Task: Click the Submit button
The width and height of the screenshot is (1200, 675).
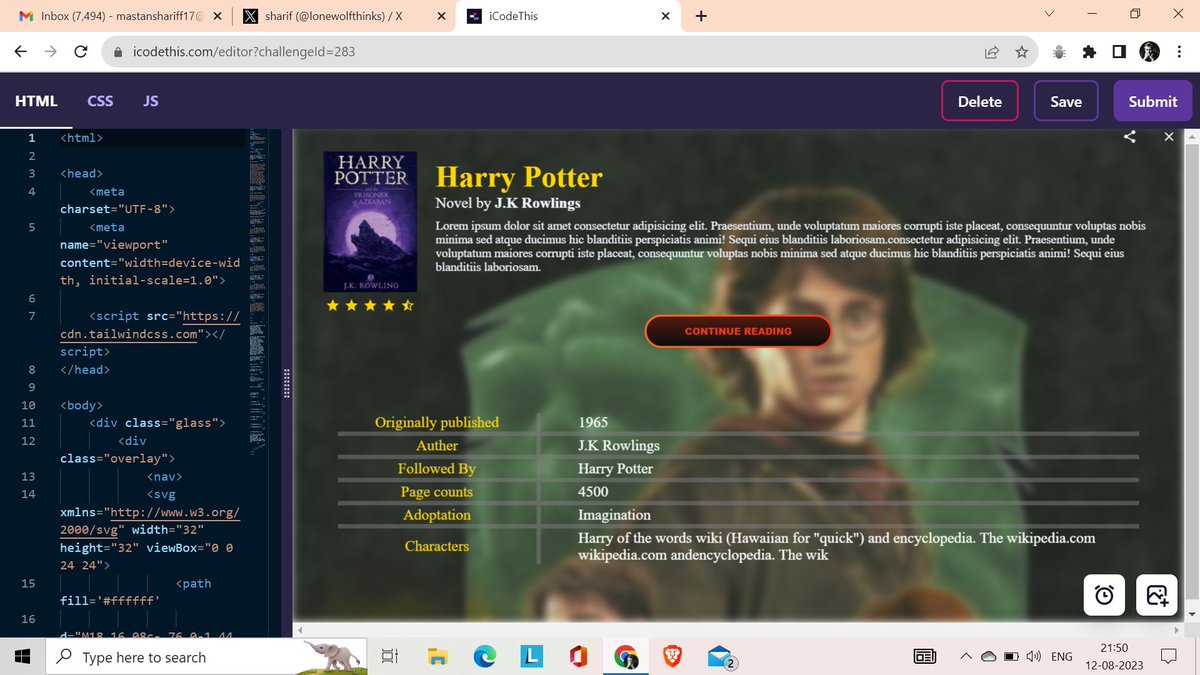Action: coord(1153,101)
